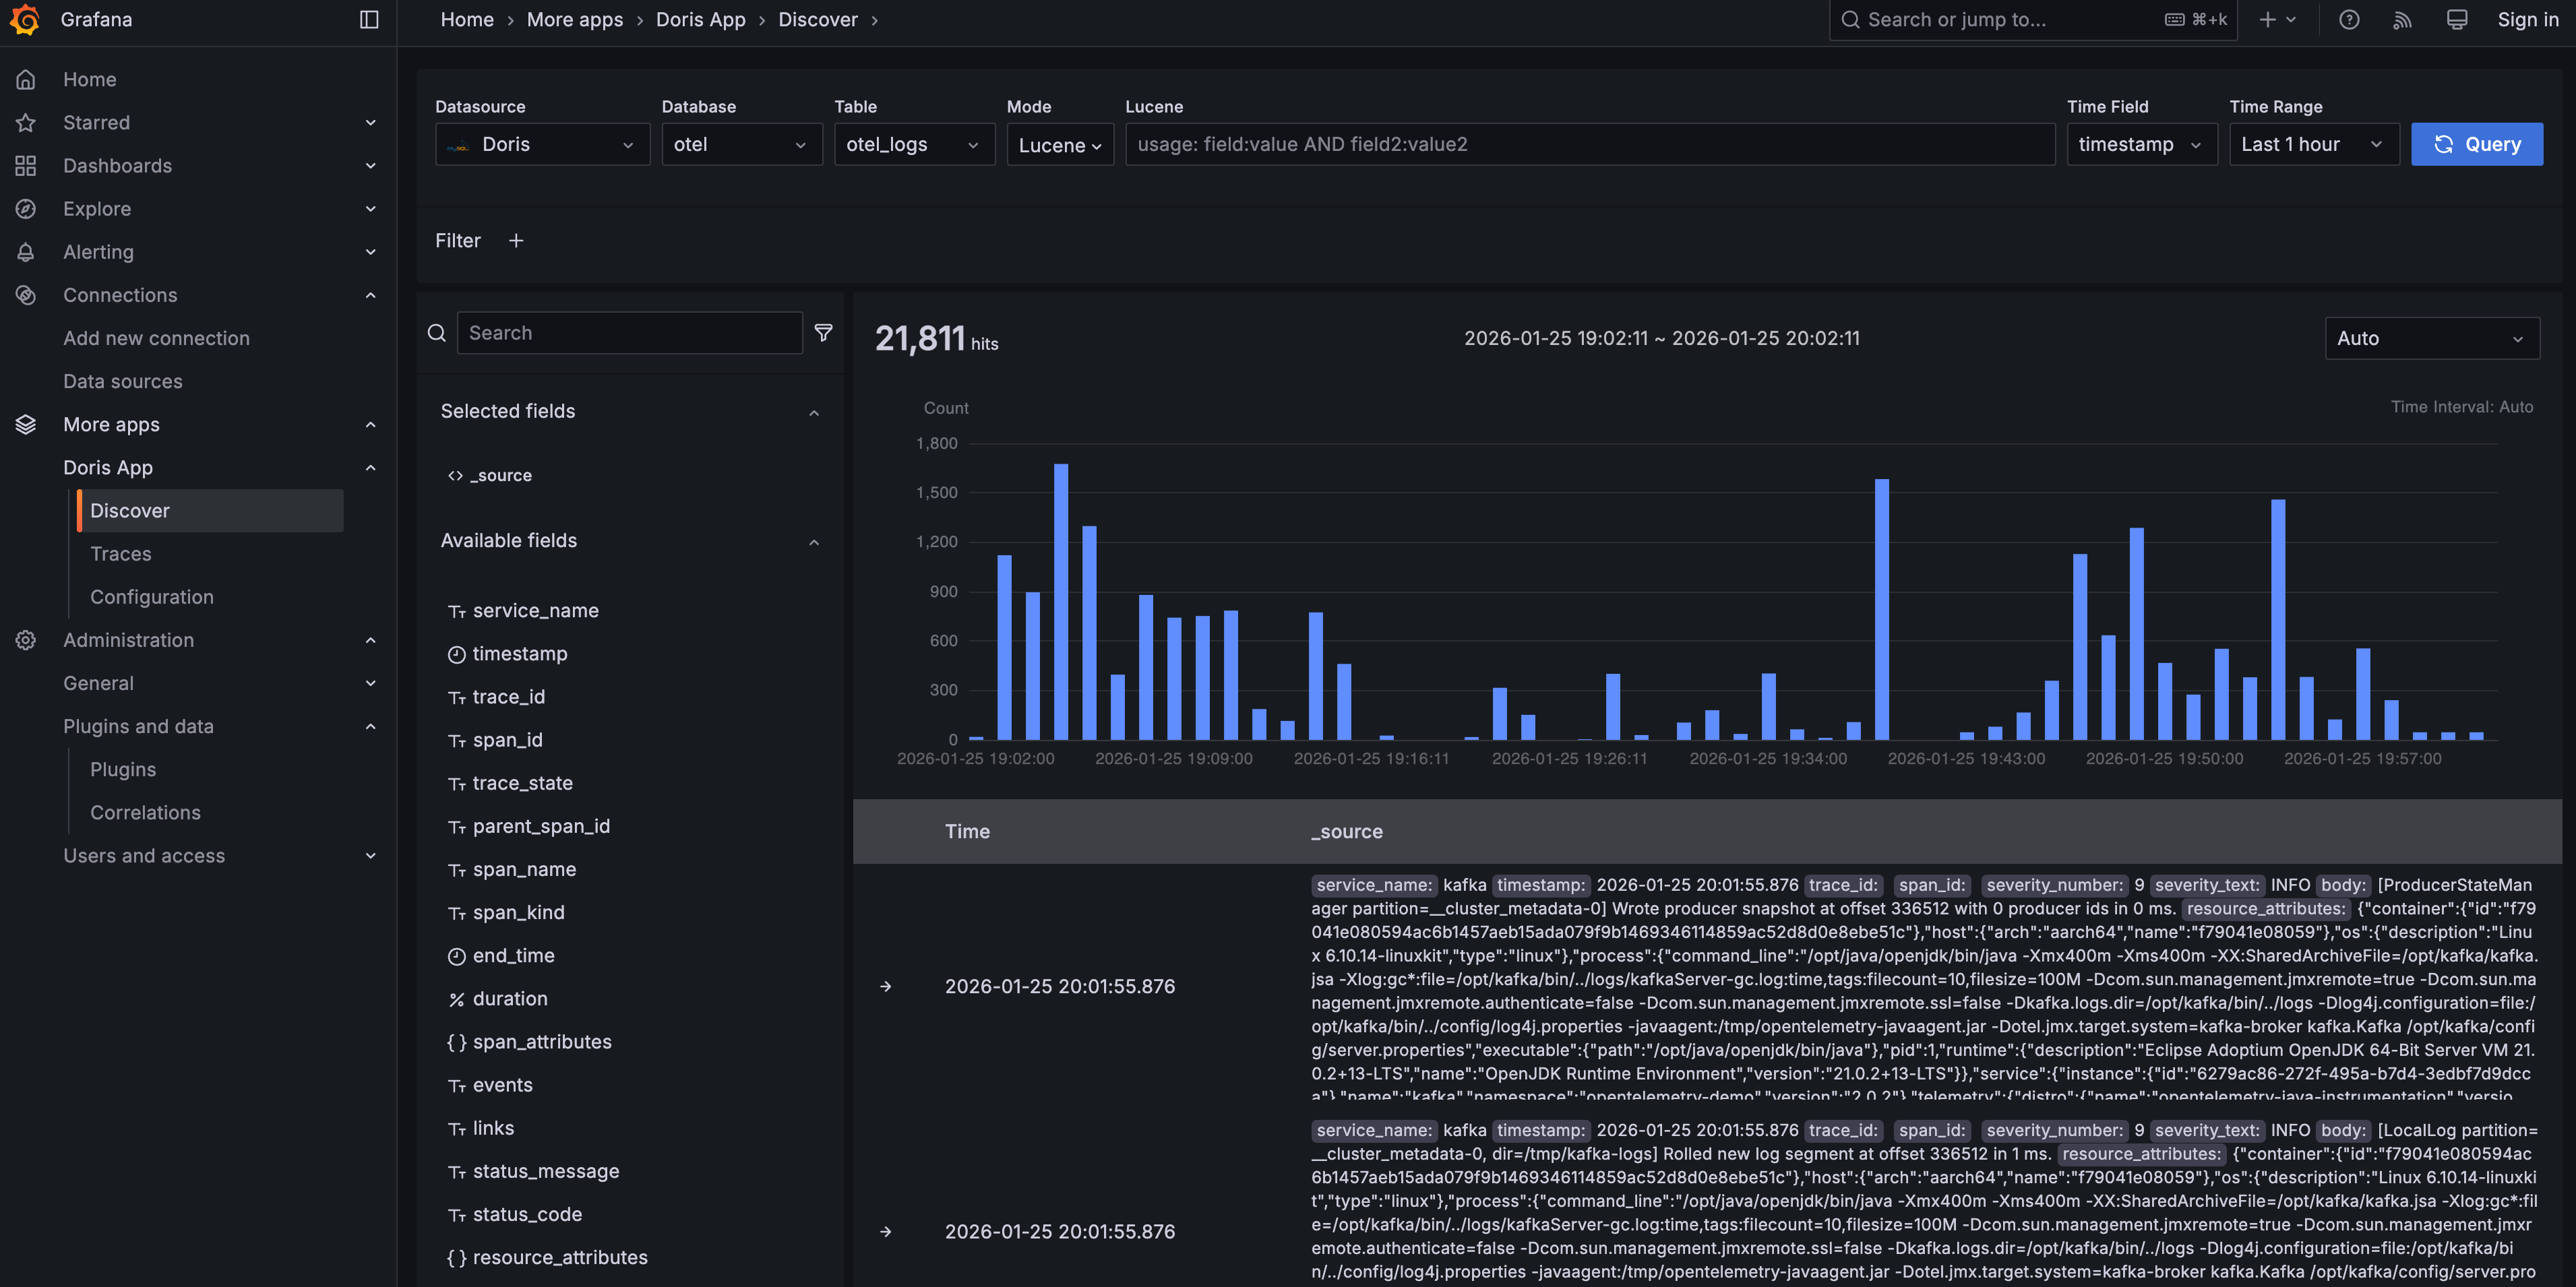This screenshot has width=2576, height=1287.
Task: Click the Home house icon in sidebar
Action: [26, 79]
